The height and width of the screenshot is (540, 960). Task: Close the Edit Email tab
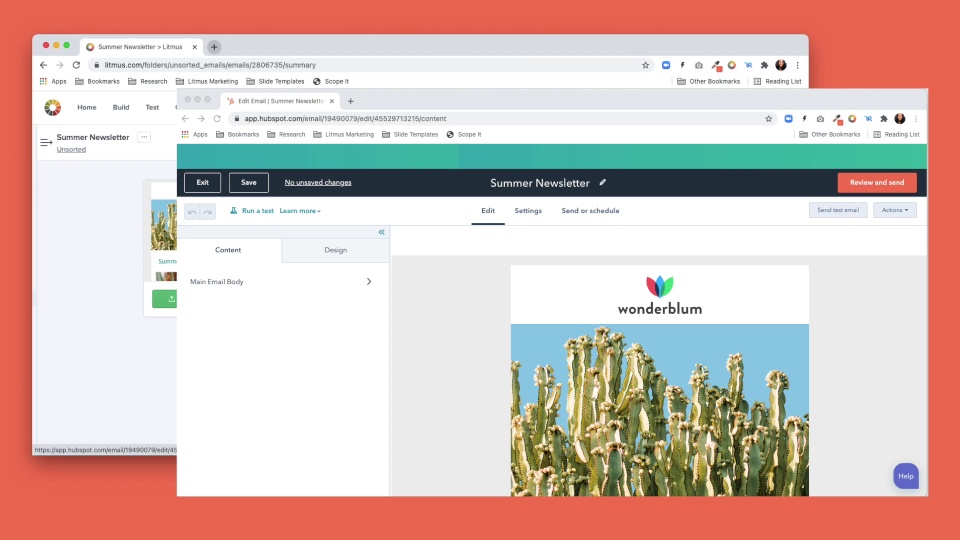tap(332, 101)
